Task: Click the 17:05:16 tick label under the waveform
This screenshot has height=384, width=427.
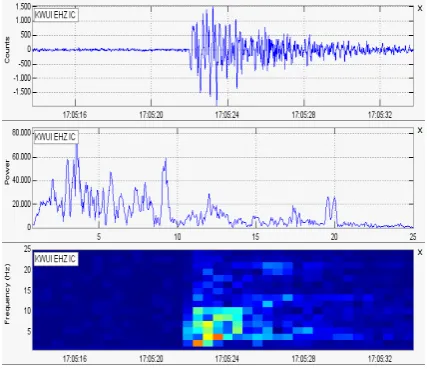Action: point(75,115)
